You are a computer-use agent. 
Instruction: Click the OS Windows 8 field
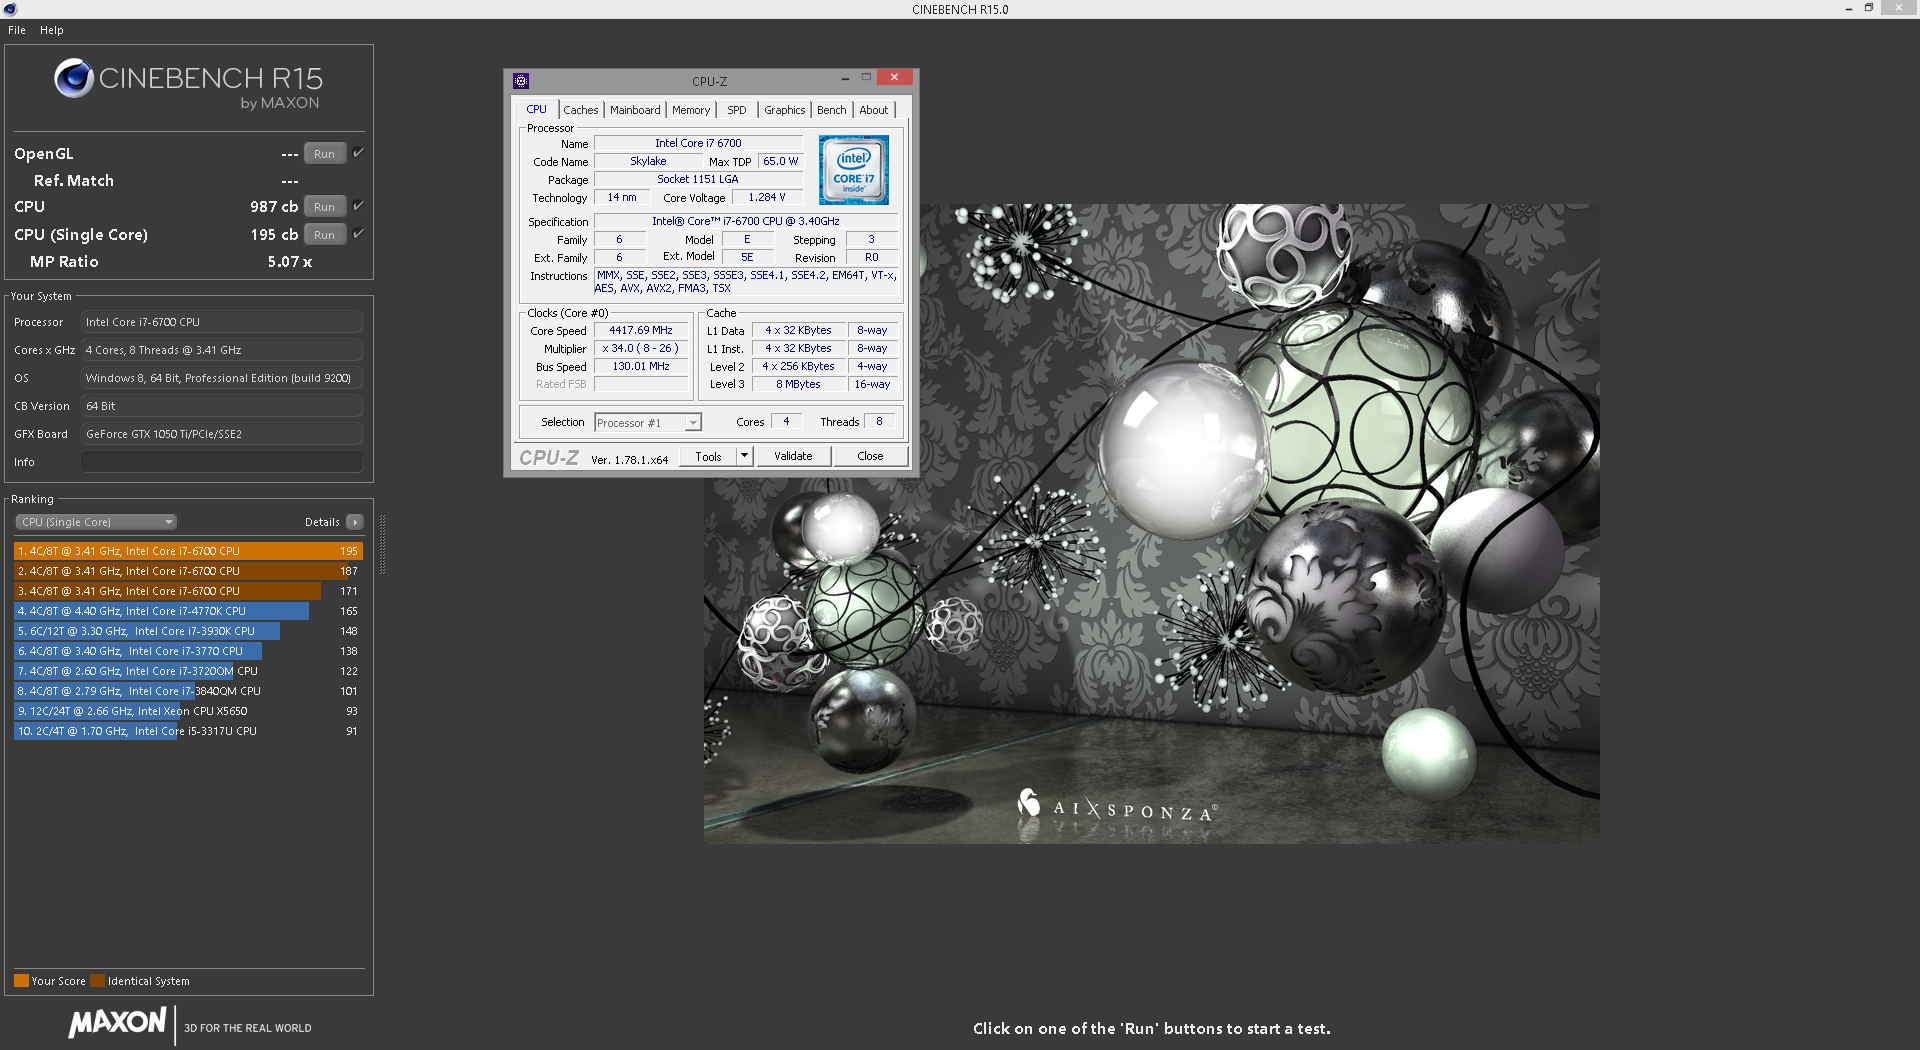(x=222, y=378)
